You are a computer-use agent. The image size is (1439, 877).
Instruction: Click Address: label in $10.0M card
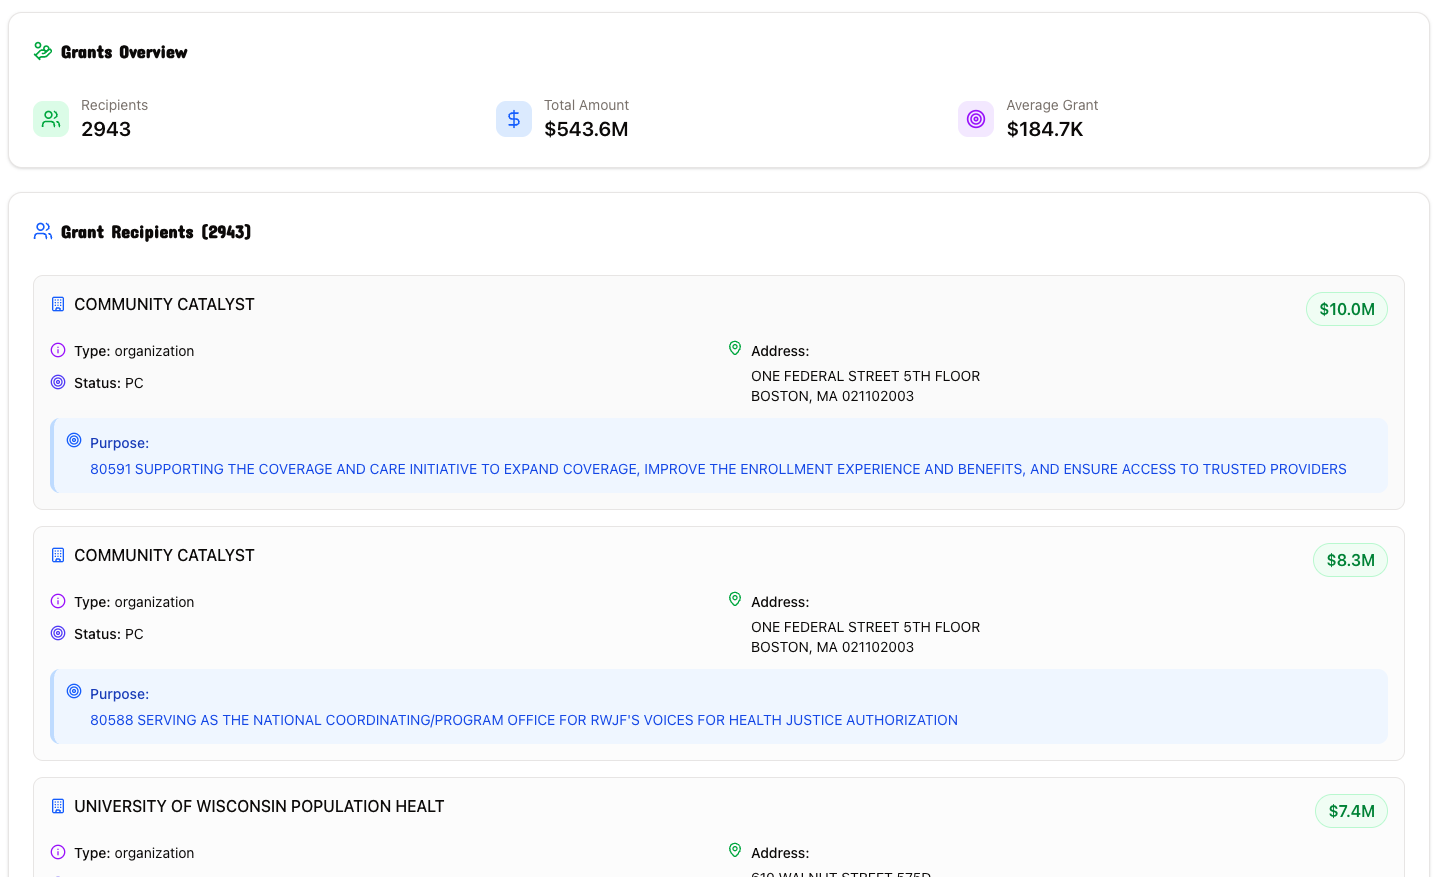click(780, 351)
